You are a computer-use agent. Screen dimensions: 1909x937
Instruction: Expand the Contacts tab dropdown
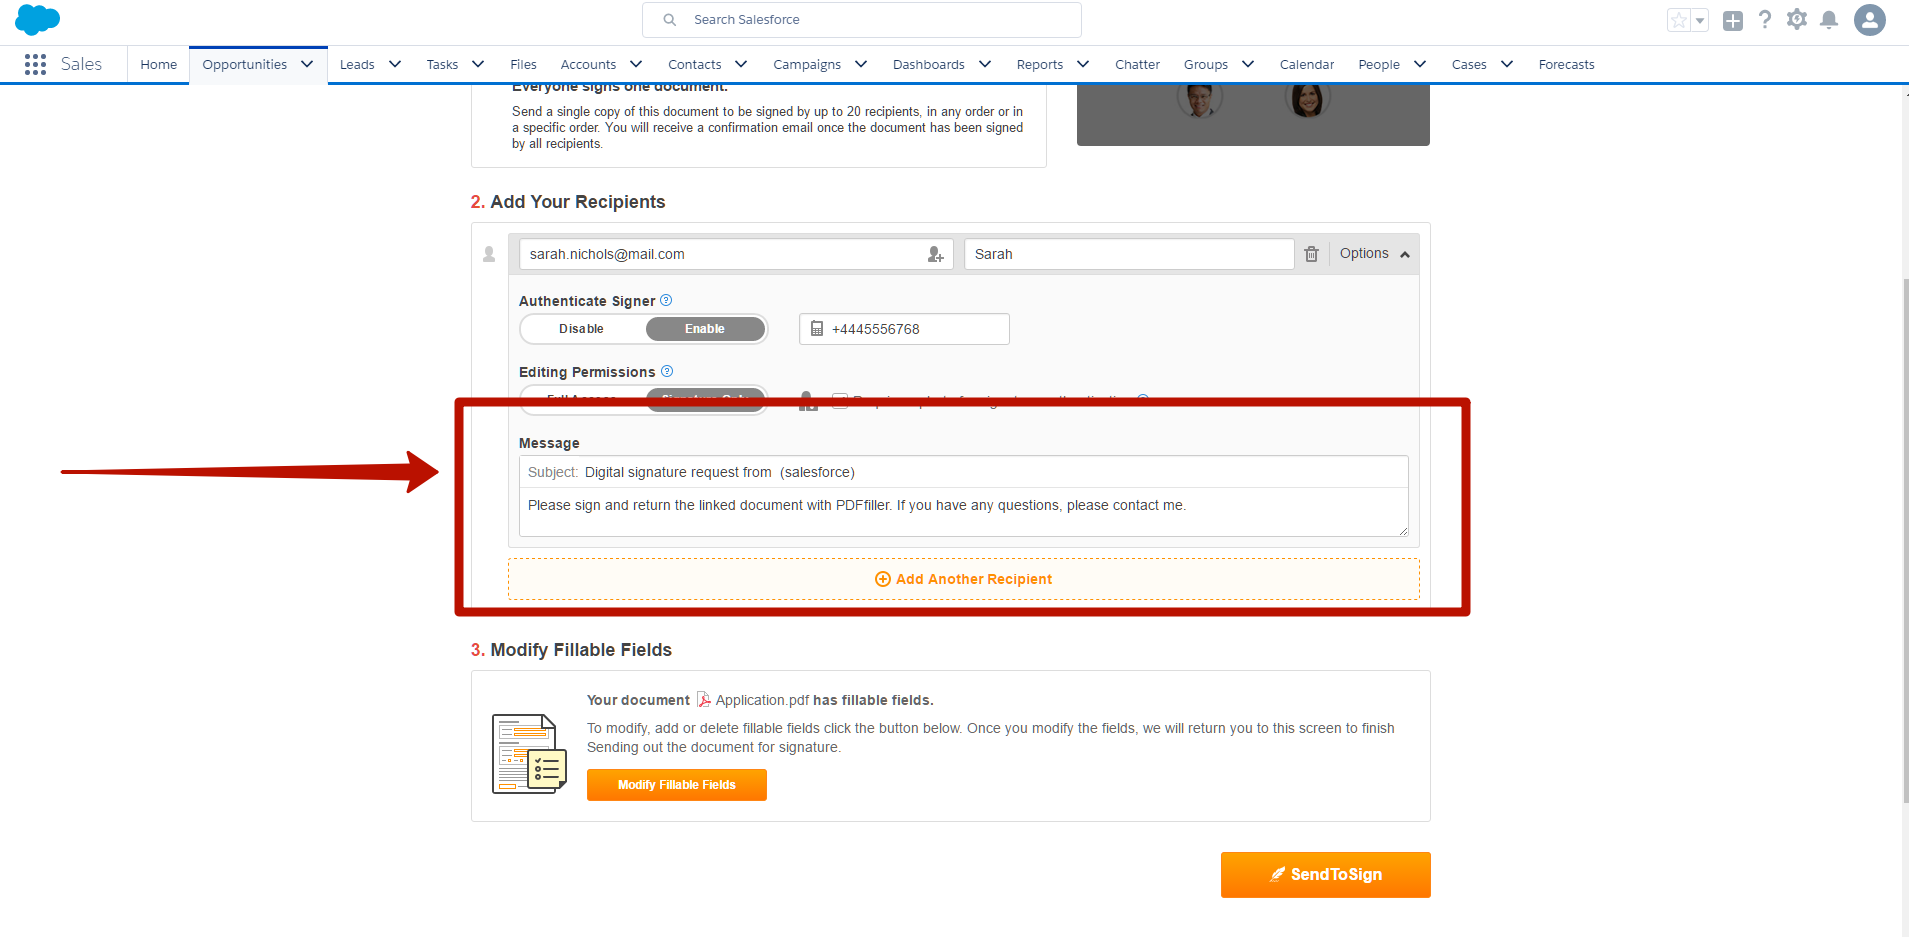click(741, 64)
